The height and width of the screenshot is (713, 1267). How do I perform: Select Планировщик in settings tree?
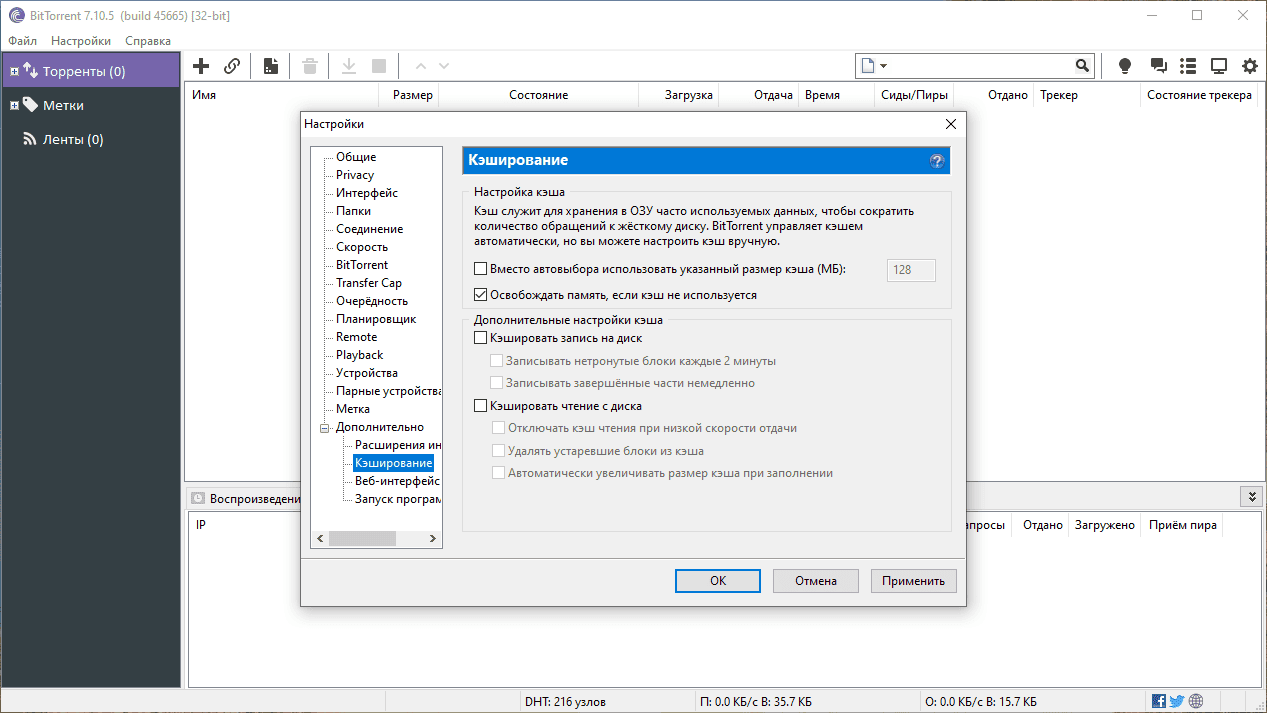pos(376,319)
